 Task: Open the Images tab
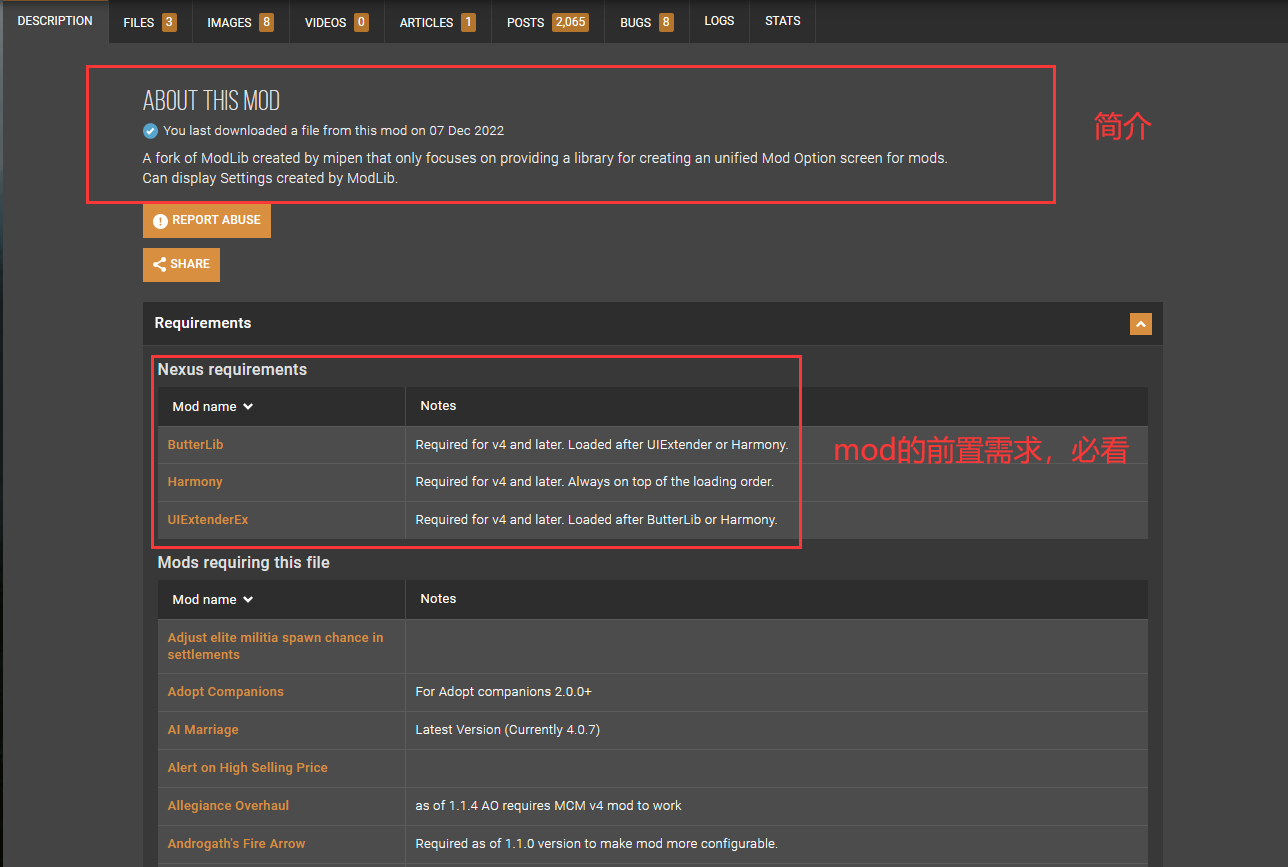240,22
